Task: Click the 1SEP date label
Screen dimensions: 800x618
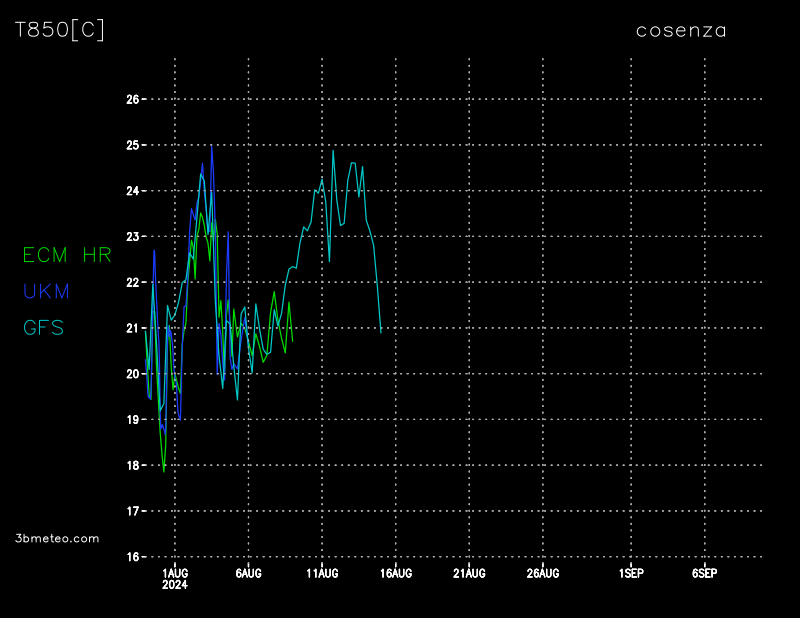Action: 631,573
